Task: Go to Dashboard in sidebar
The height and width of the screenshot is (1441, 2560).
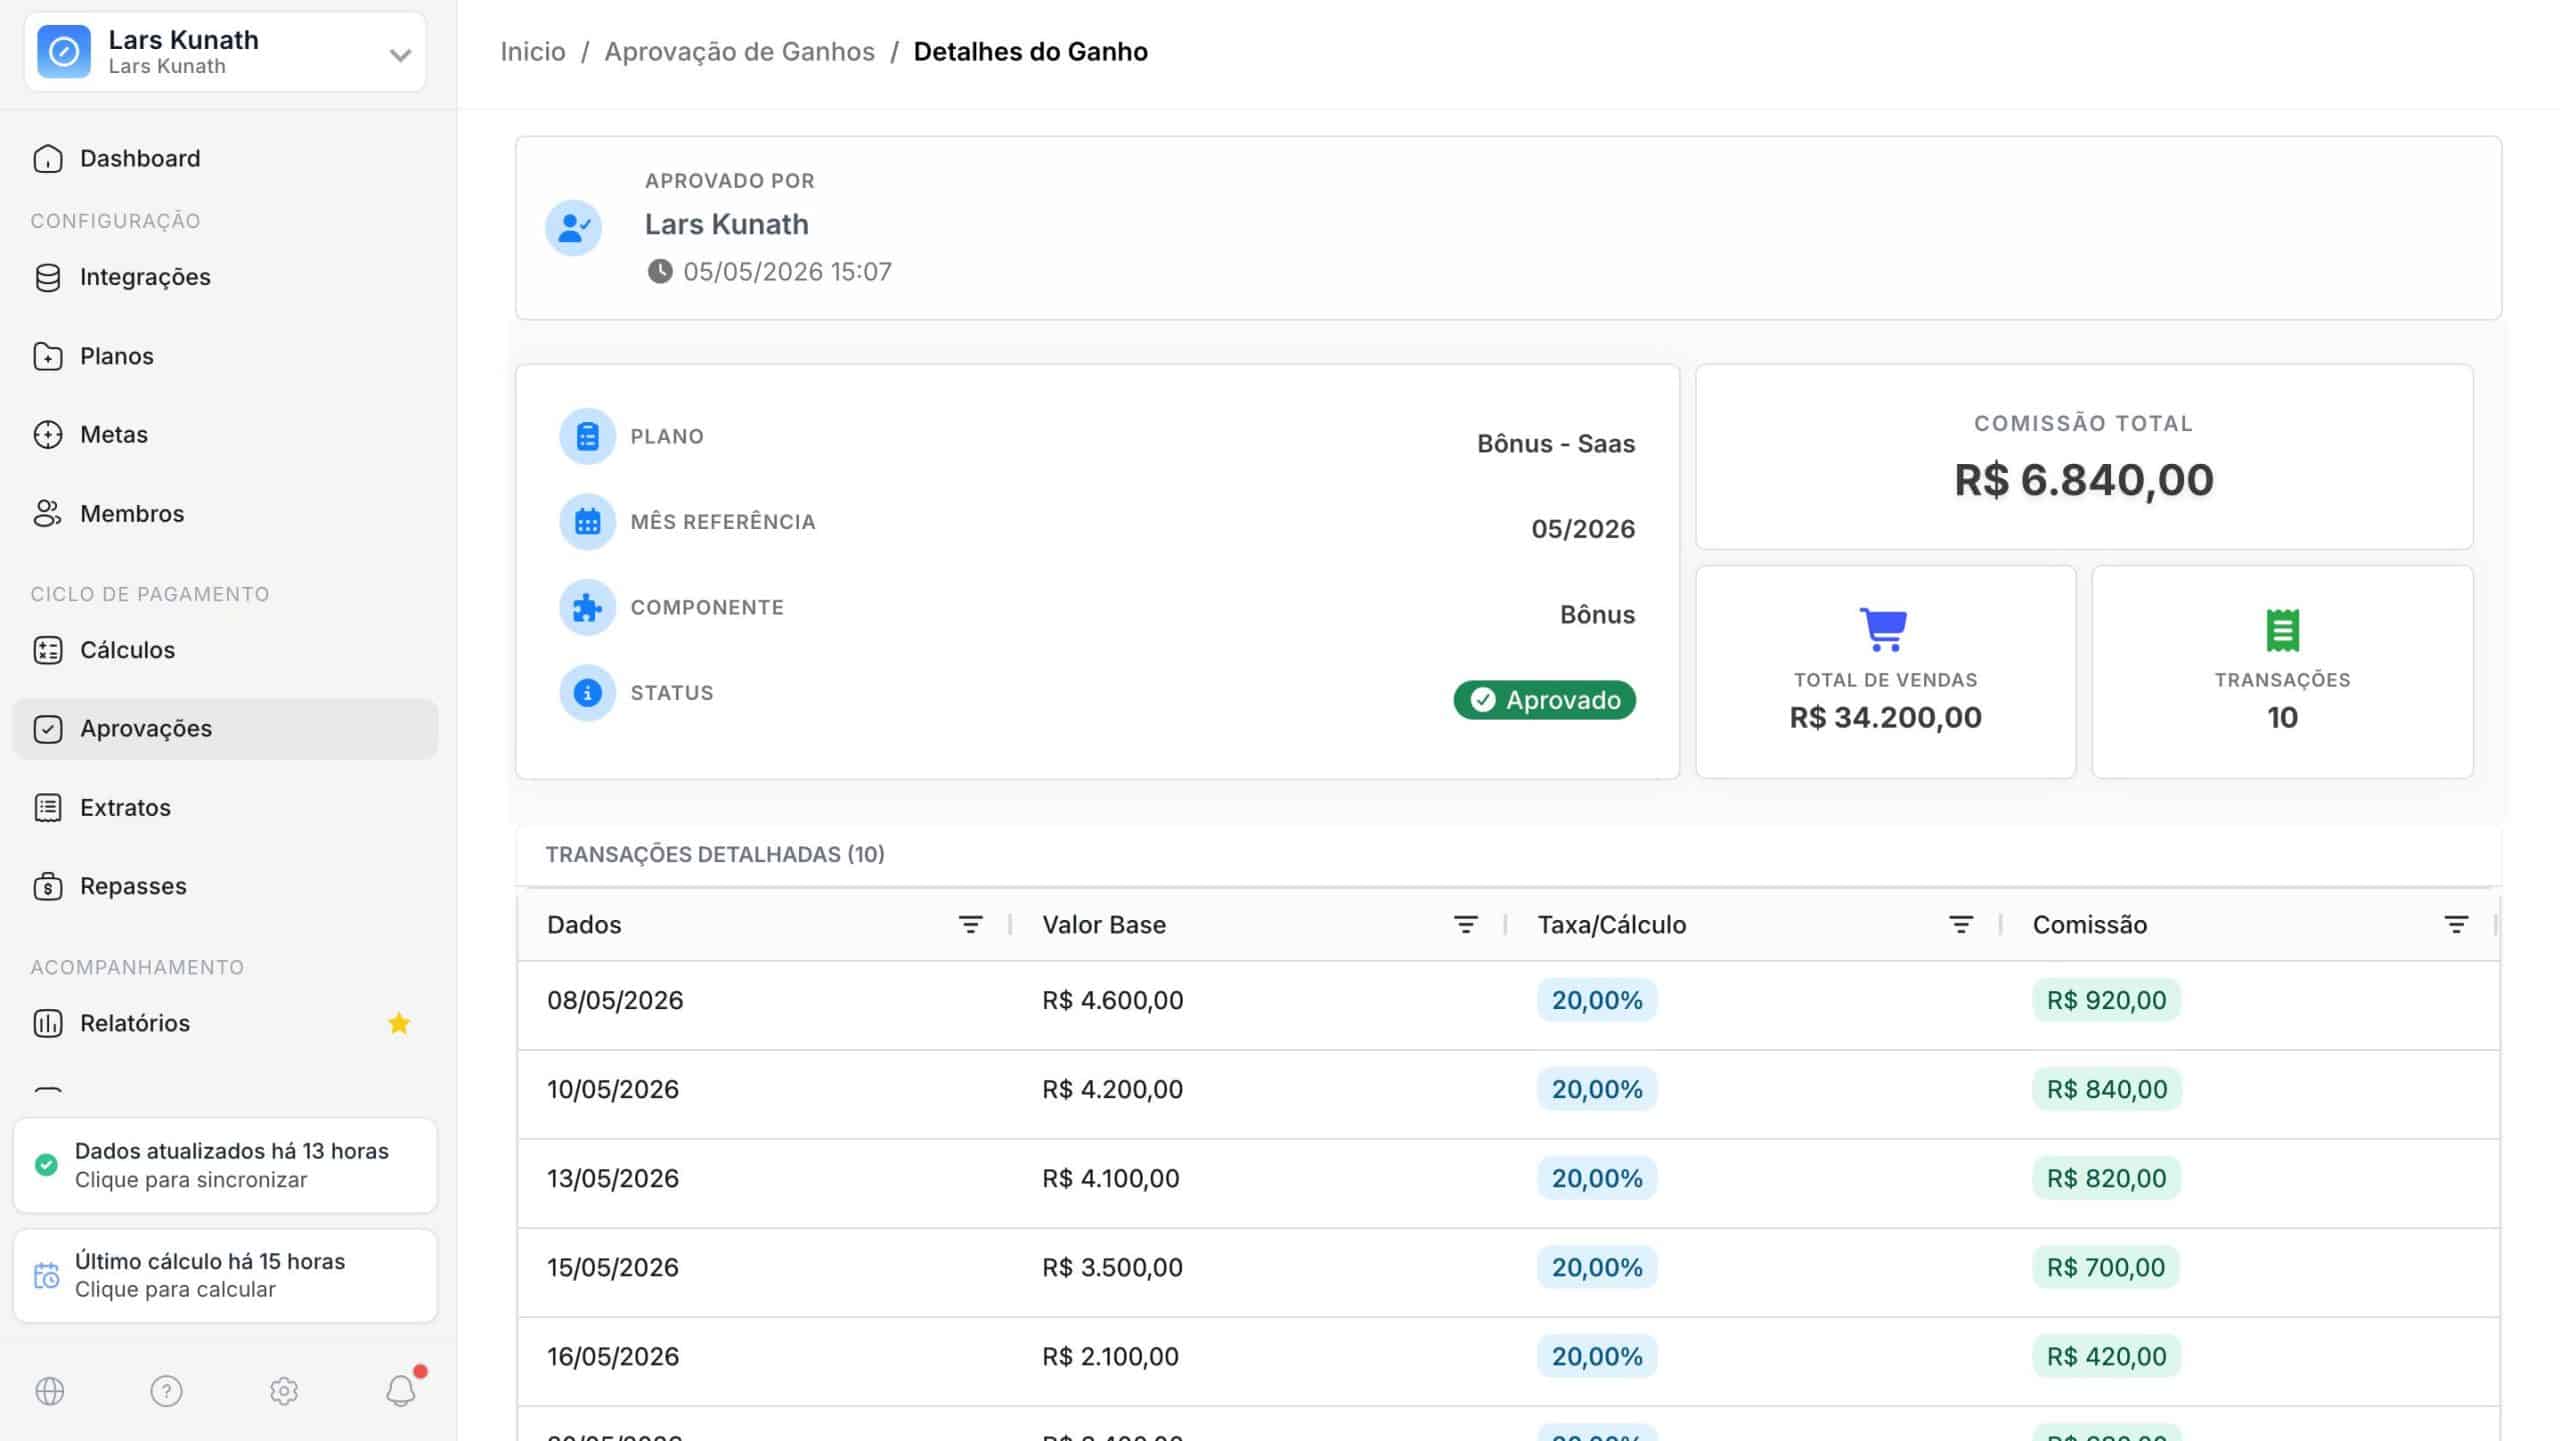Action: [225, 158]
